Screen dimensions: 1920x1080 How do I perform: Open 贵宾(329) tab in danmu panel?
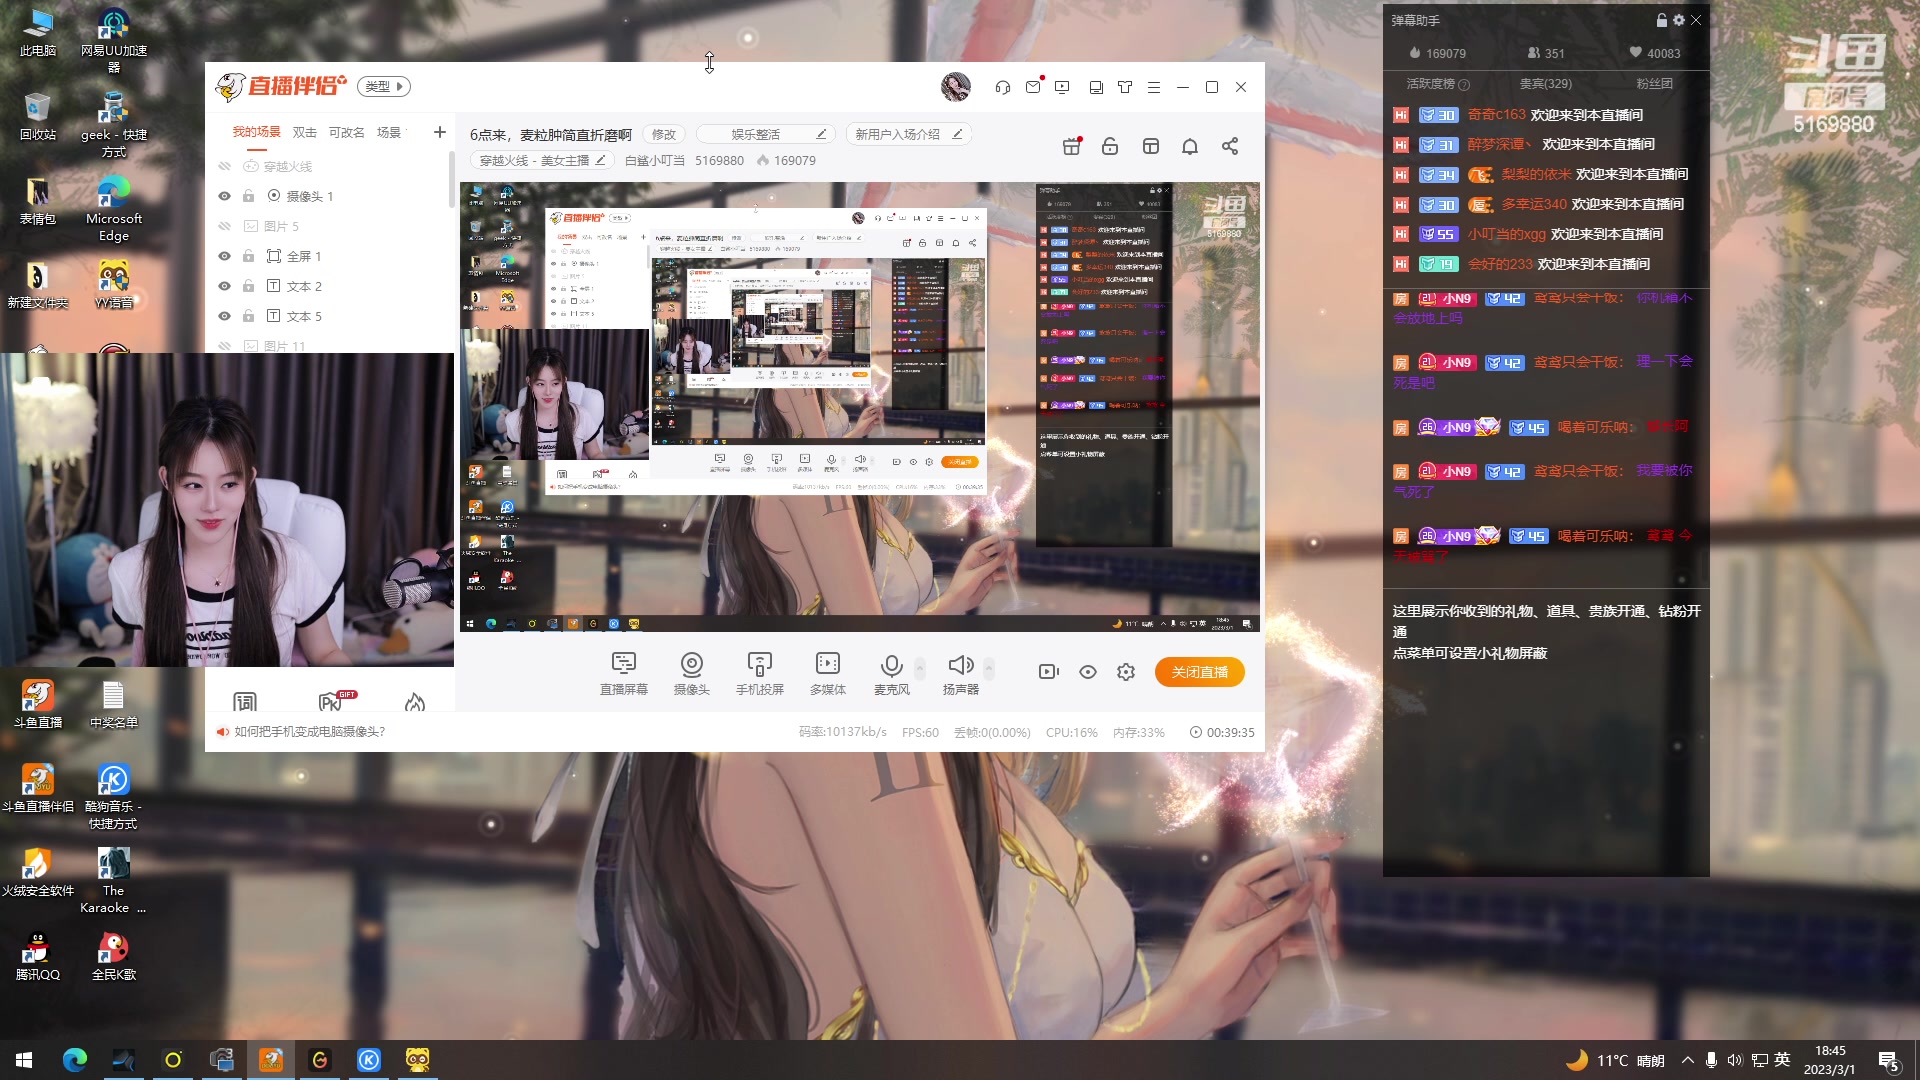pyautogui.click(x=1546, y=84)
